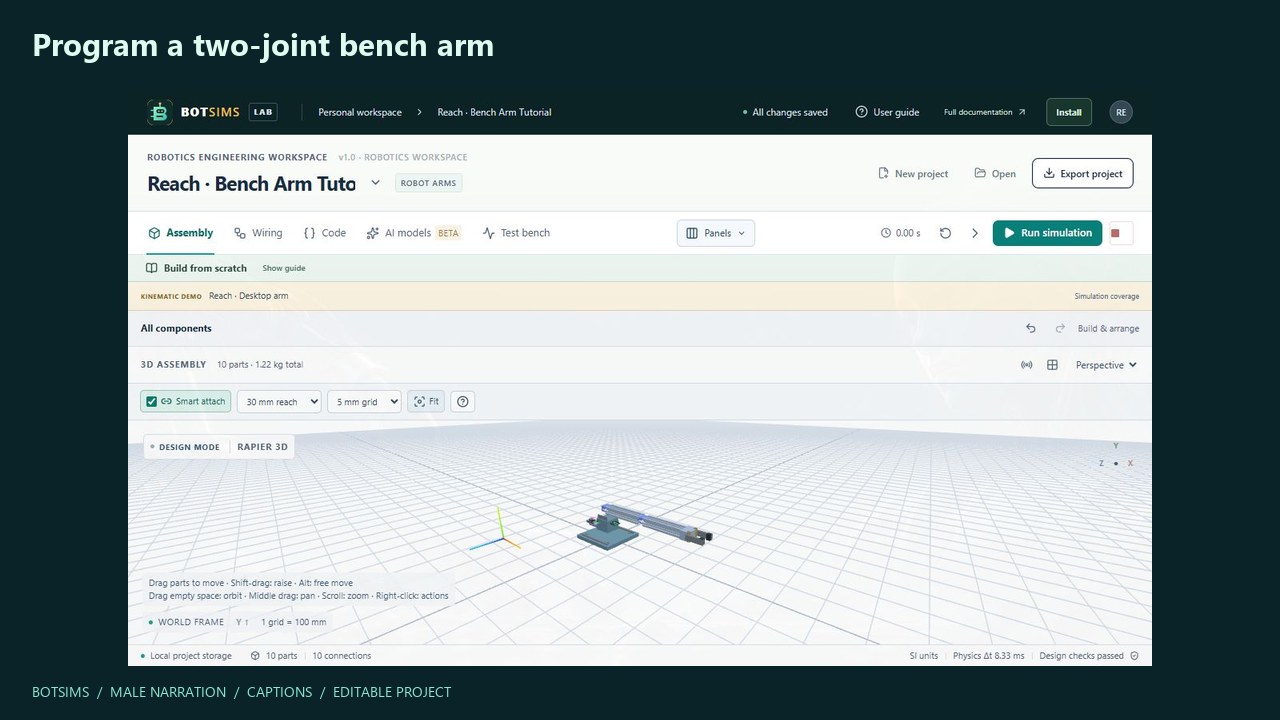Toggle the Smart attach checkbox

click(x=152, y=401)
